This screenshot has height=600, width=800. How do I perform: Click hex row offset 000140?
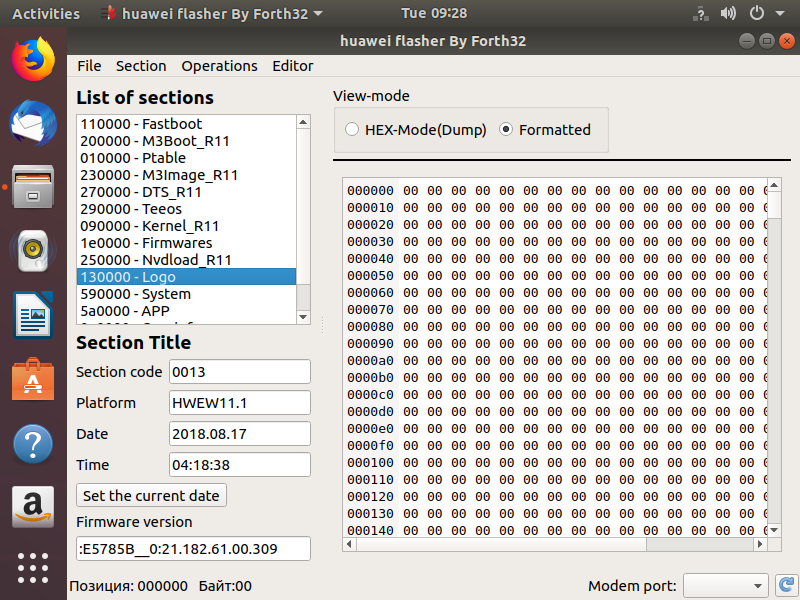(370, 531)
